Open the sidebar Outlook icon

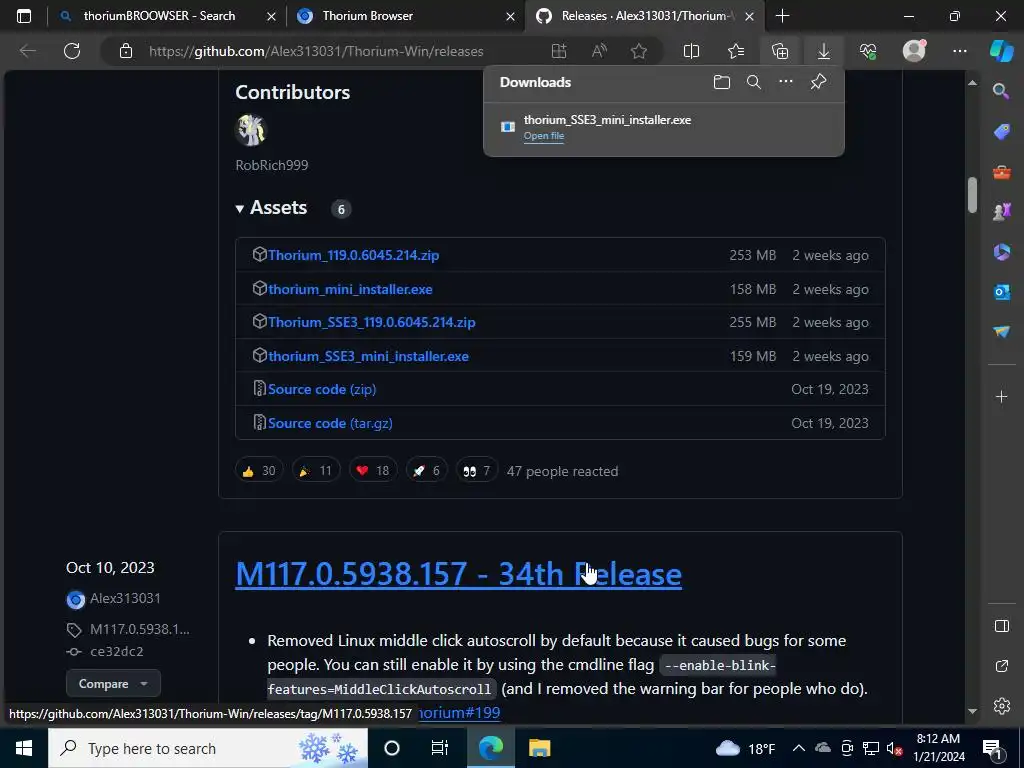point(1001,292)
